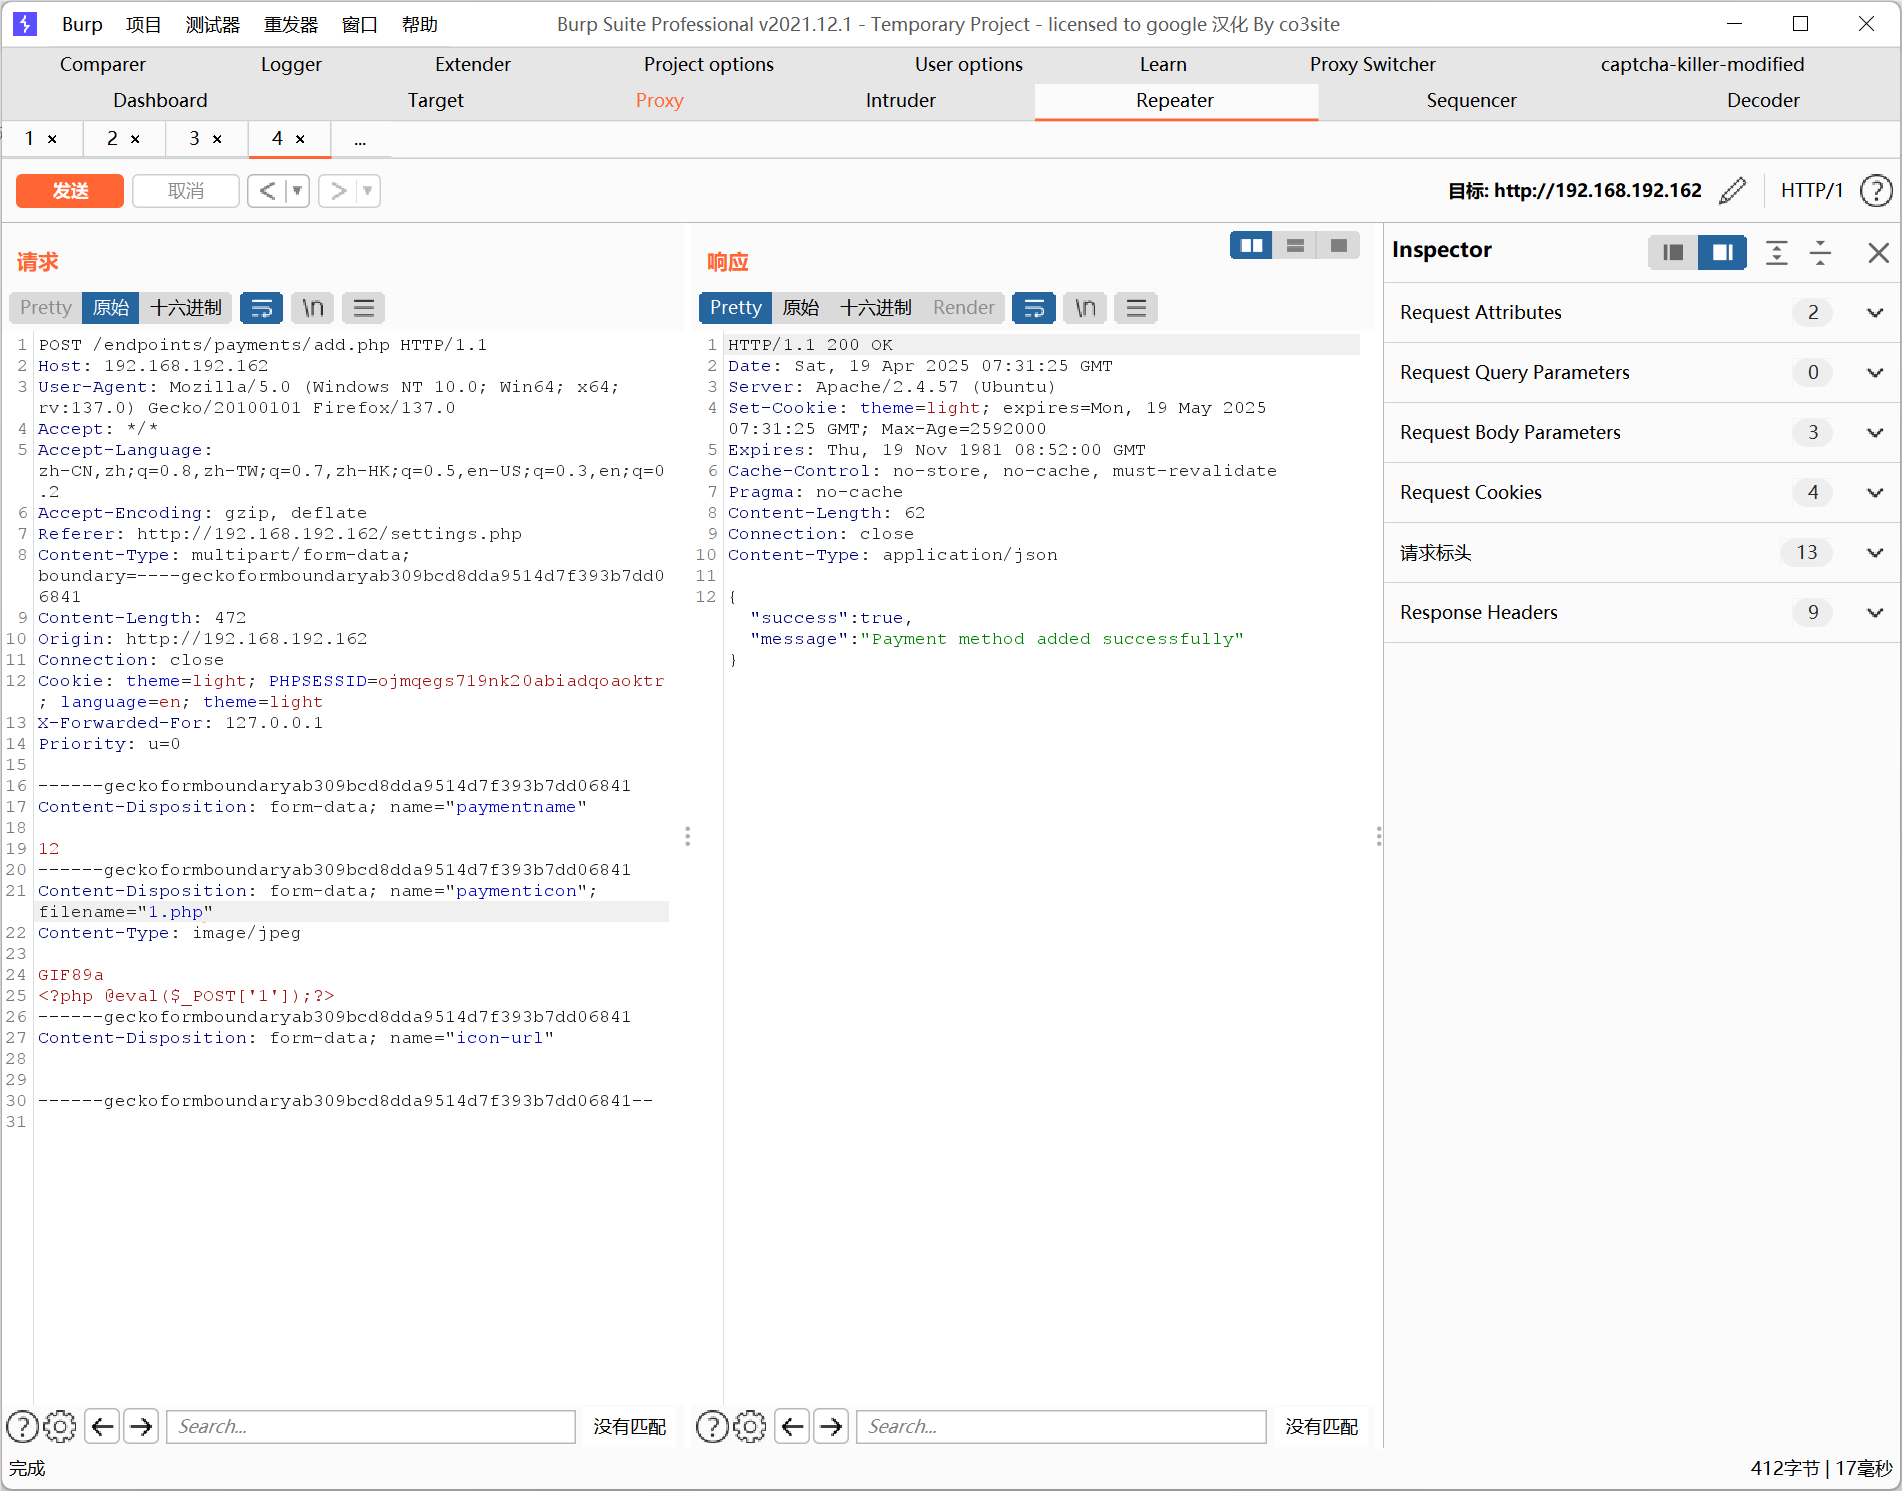The width and height of the screenshot is (1902, 1491).
Task: Open history back dropdown arrow
Action: point(297,190)
